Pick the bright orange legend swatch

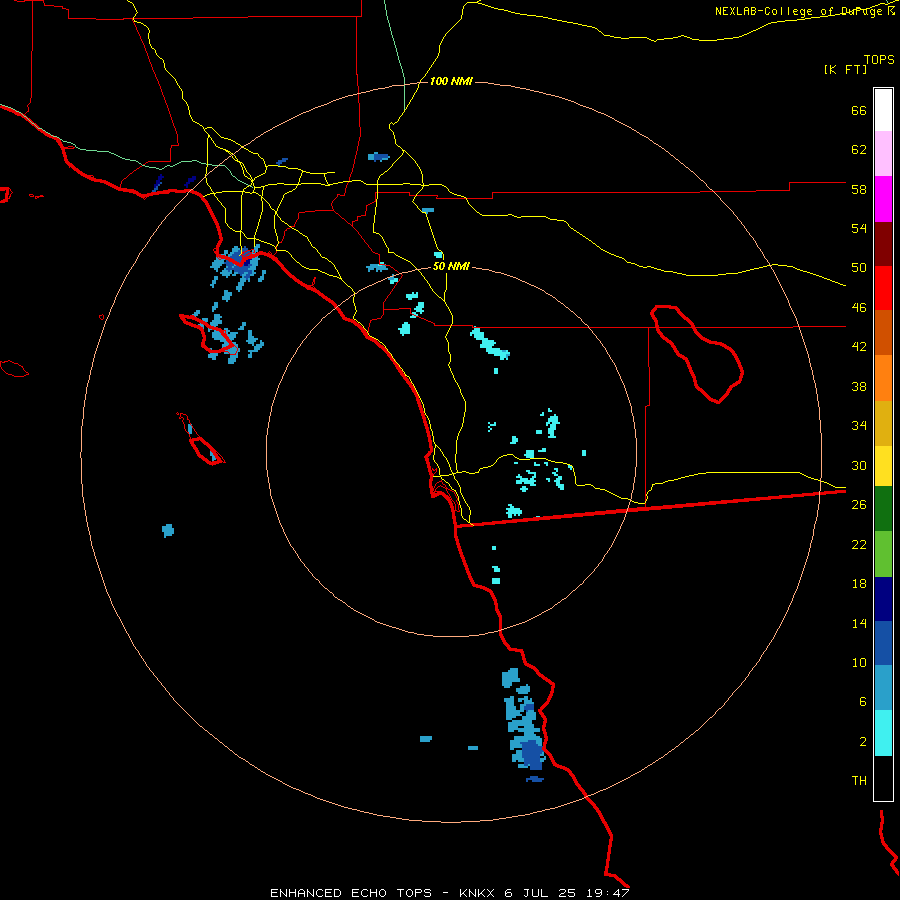[883, 378]
